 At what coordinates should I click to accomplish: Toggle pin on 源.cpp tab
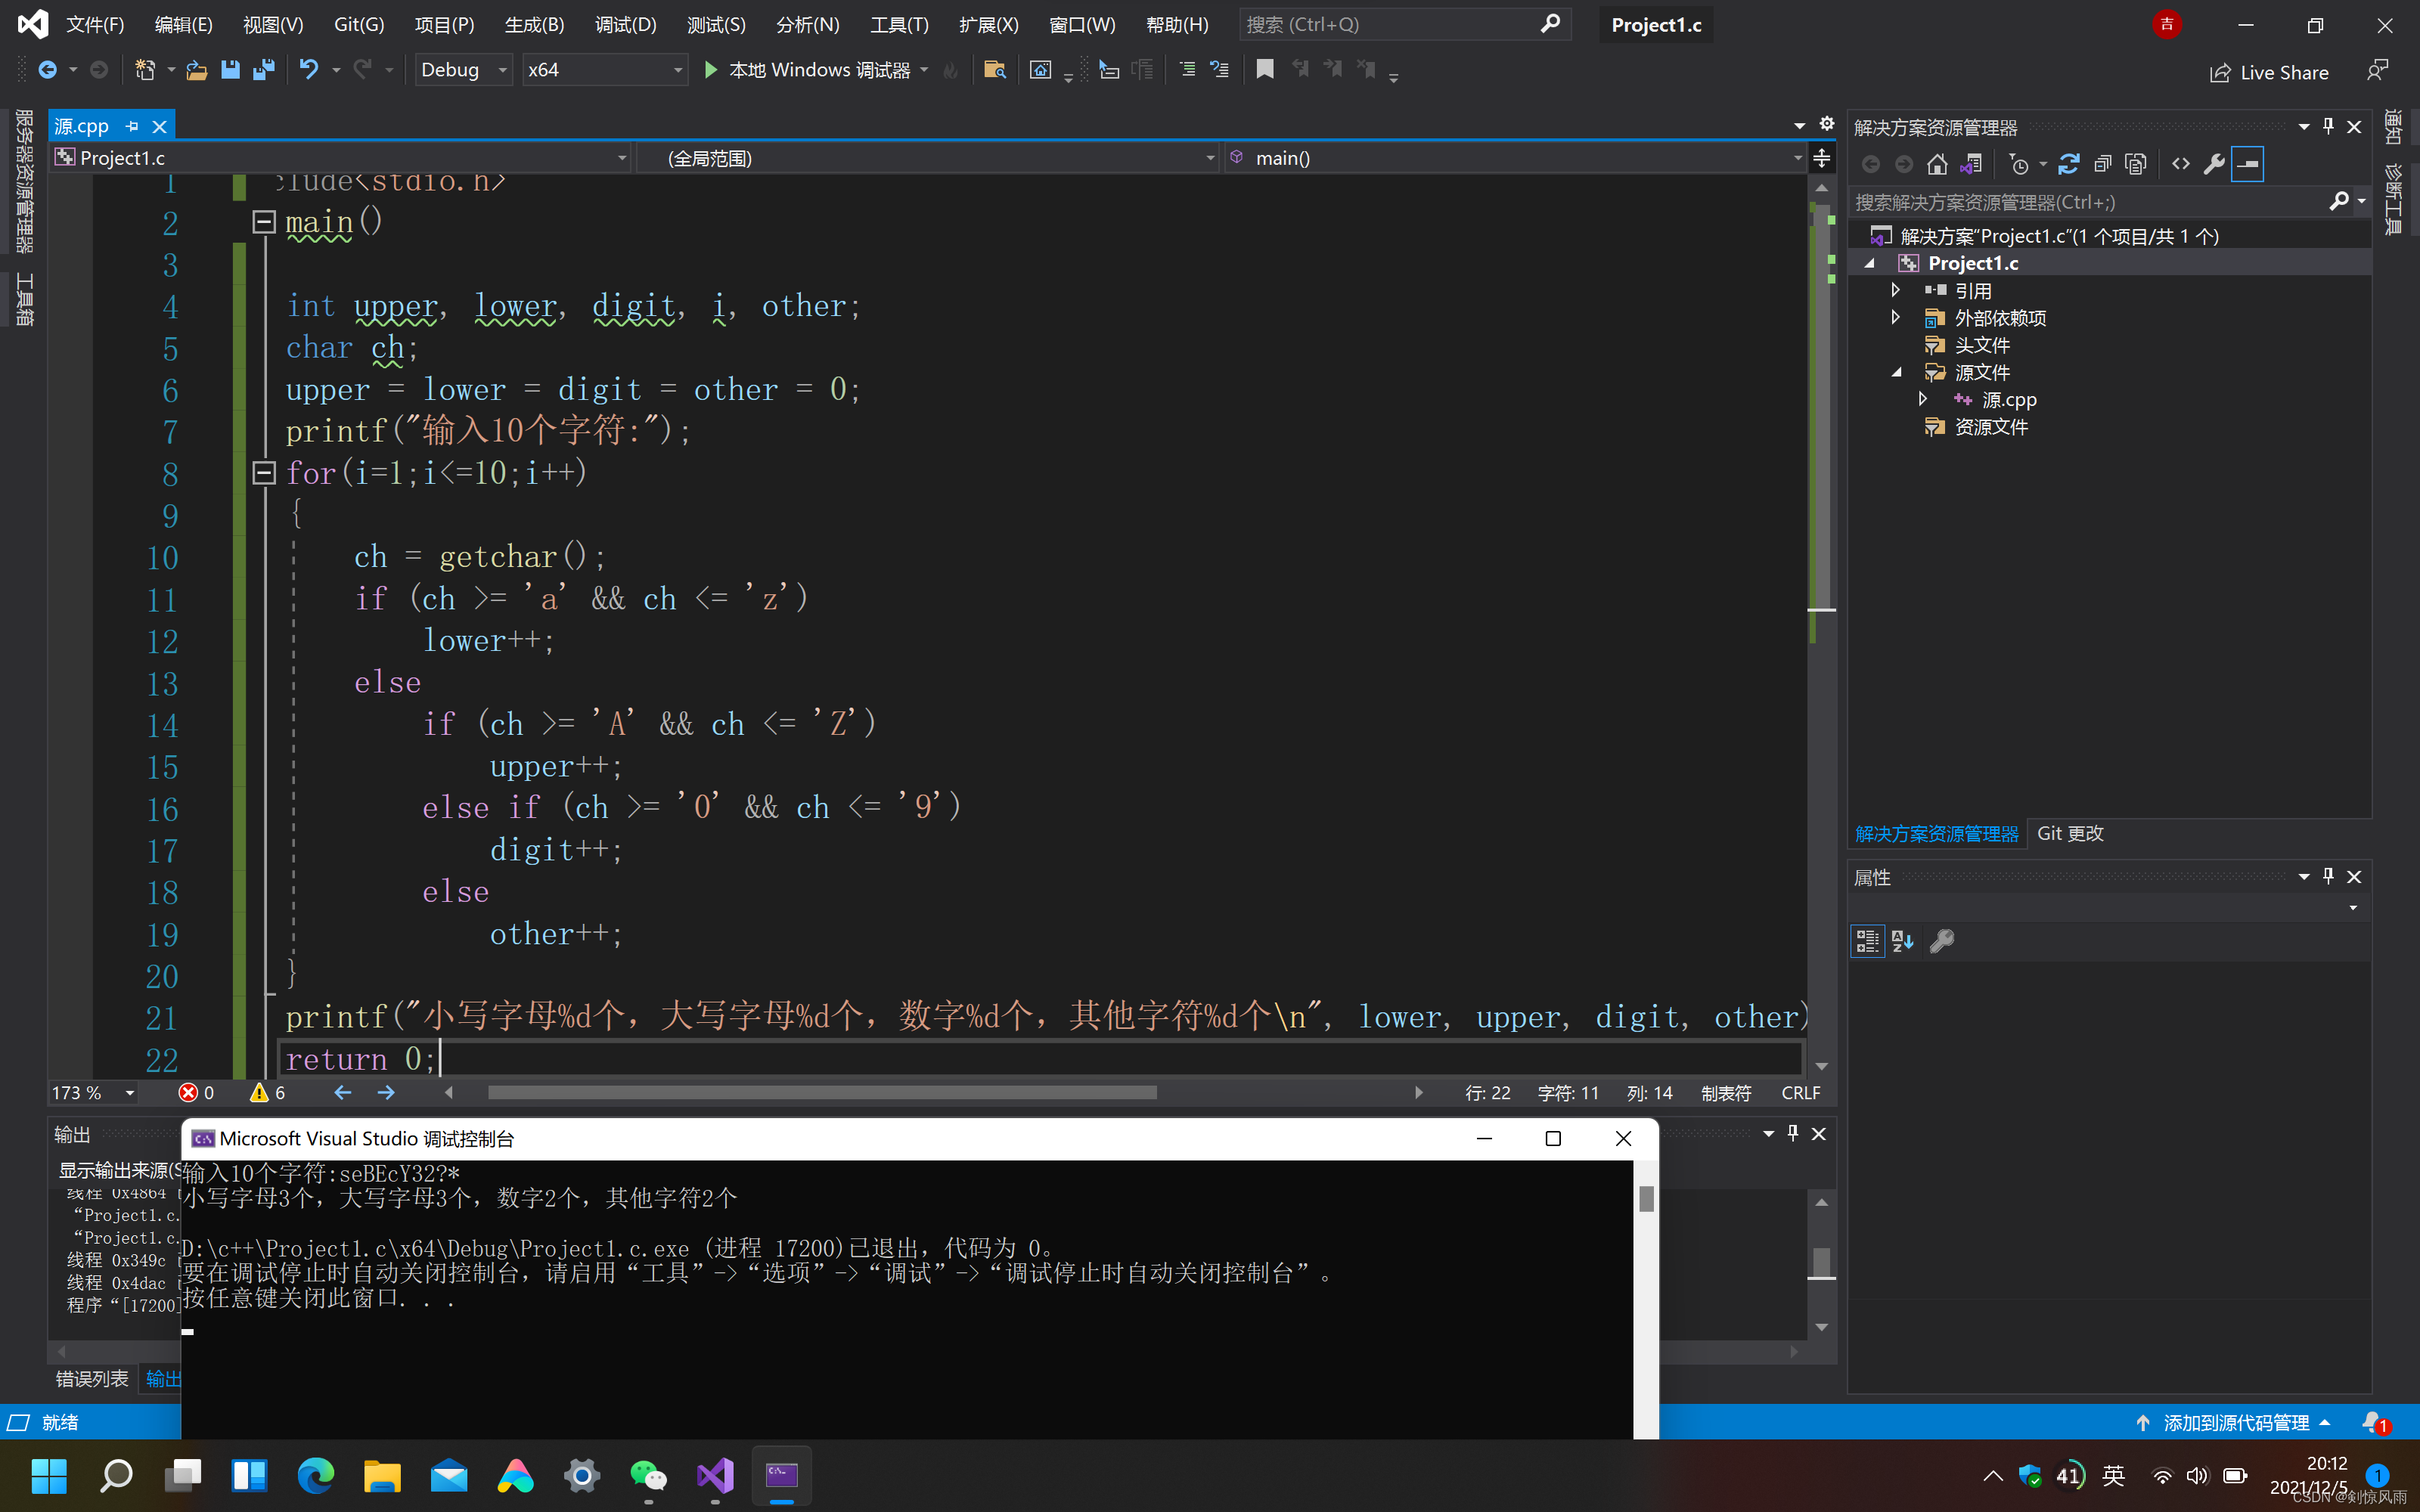click(x=132, y=126)
